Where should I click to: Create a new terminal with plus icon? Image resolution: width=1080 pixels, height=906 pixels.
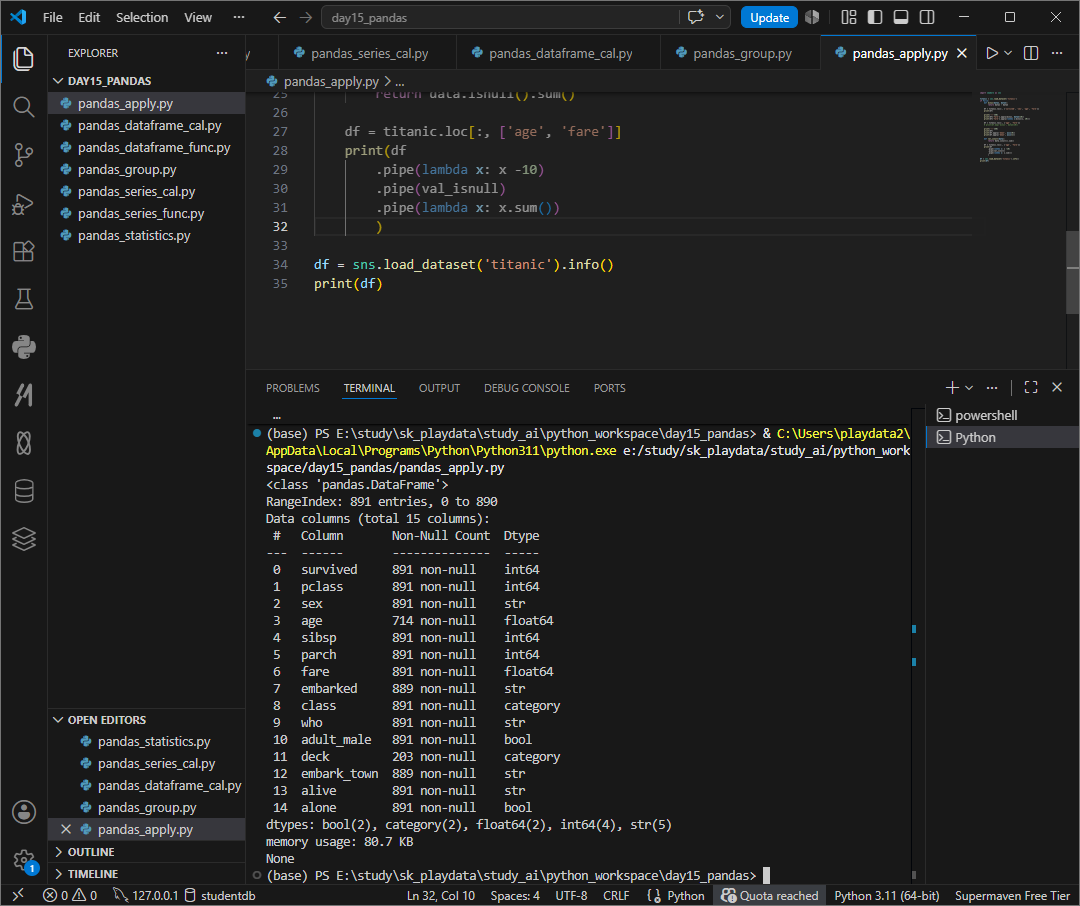point(952,388)
